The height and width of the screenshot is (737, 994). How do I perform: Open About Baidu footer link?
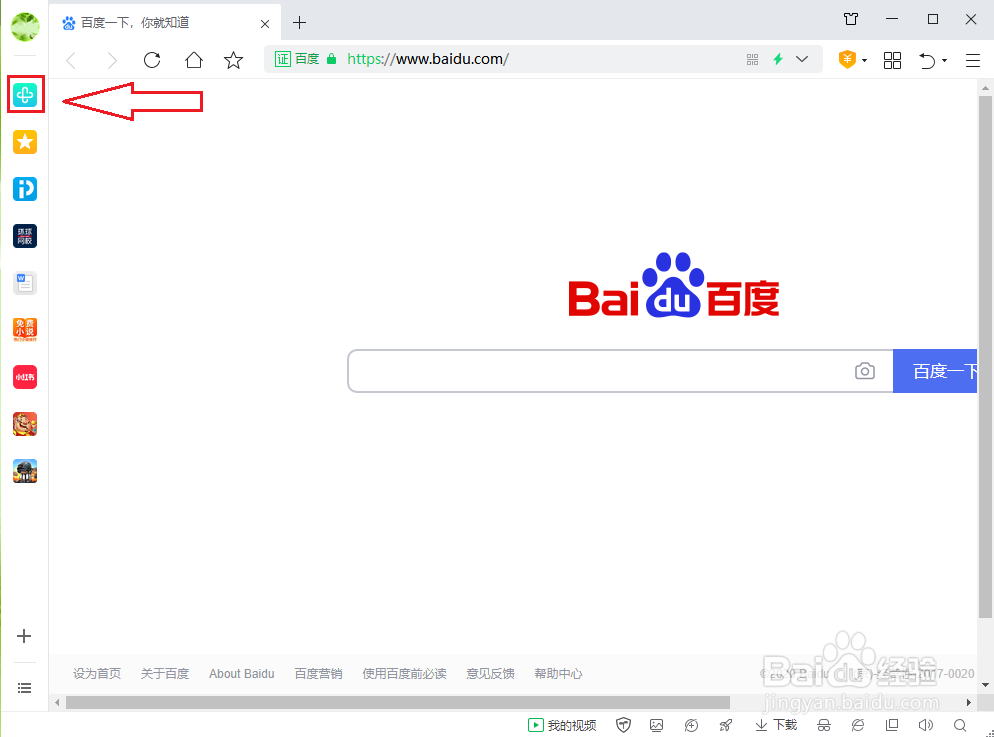tap(242, 674)
